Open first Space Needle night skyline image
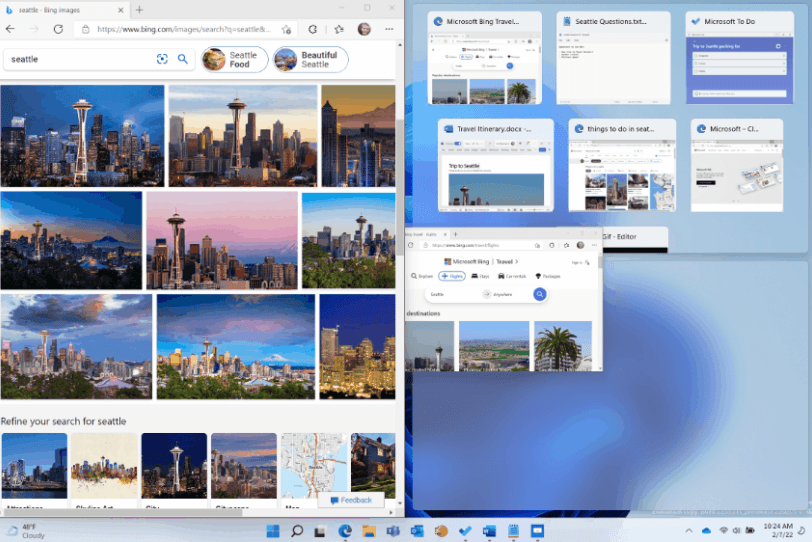Viewport: 812px width, 542px height. [82, 136]
